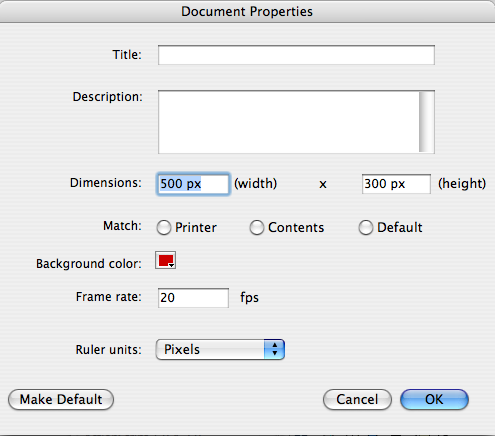The width and height of the screenshot is (495, 436).
Task: Click the Ruler units label text
Action: pyautogui.click(x=109, y=350)
